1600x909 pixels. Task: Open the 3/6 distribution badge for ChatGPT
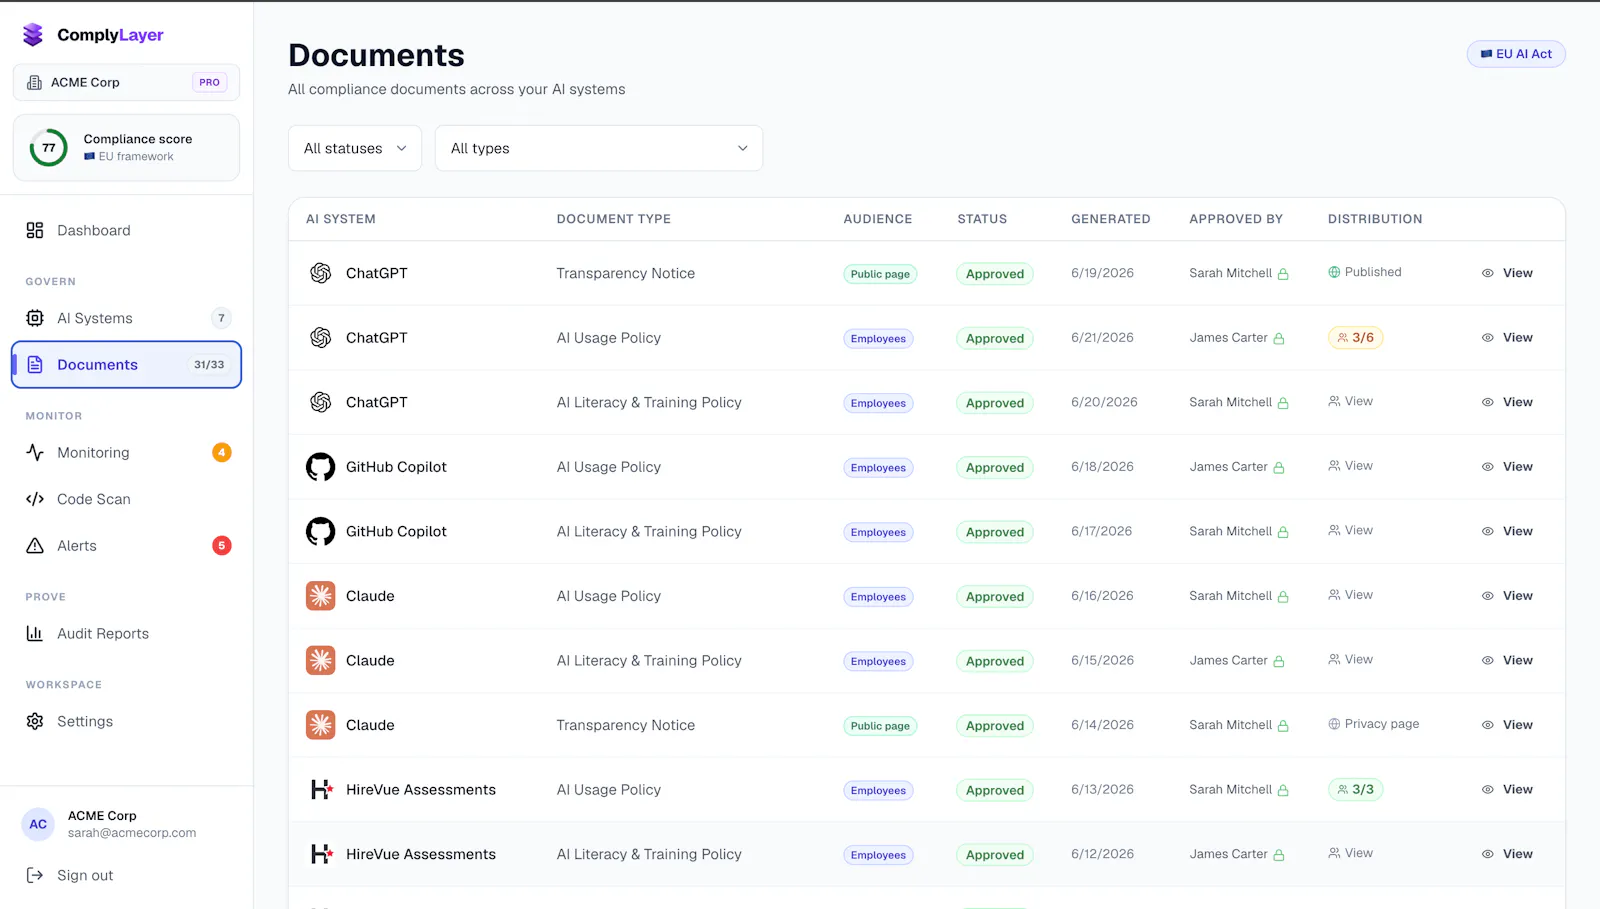click(1356, 338)
